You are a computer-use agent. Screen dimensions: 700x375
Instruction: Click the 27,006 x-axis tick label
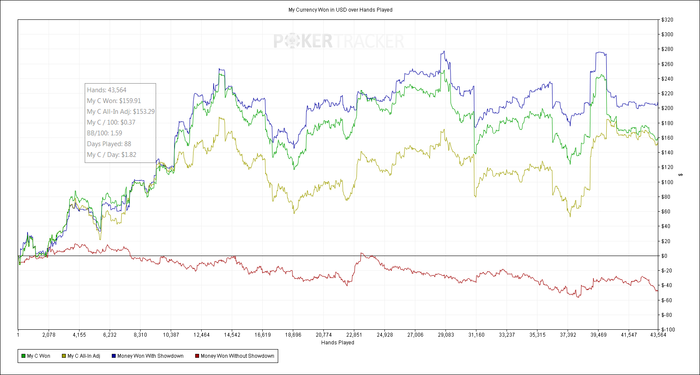(x=415, y=334)
